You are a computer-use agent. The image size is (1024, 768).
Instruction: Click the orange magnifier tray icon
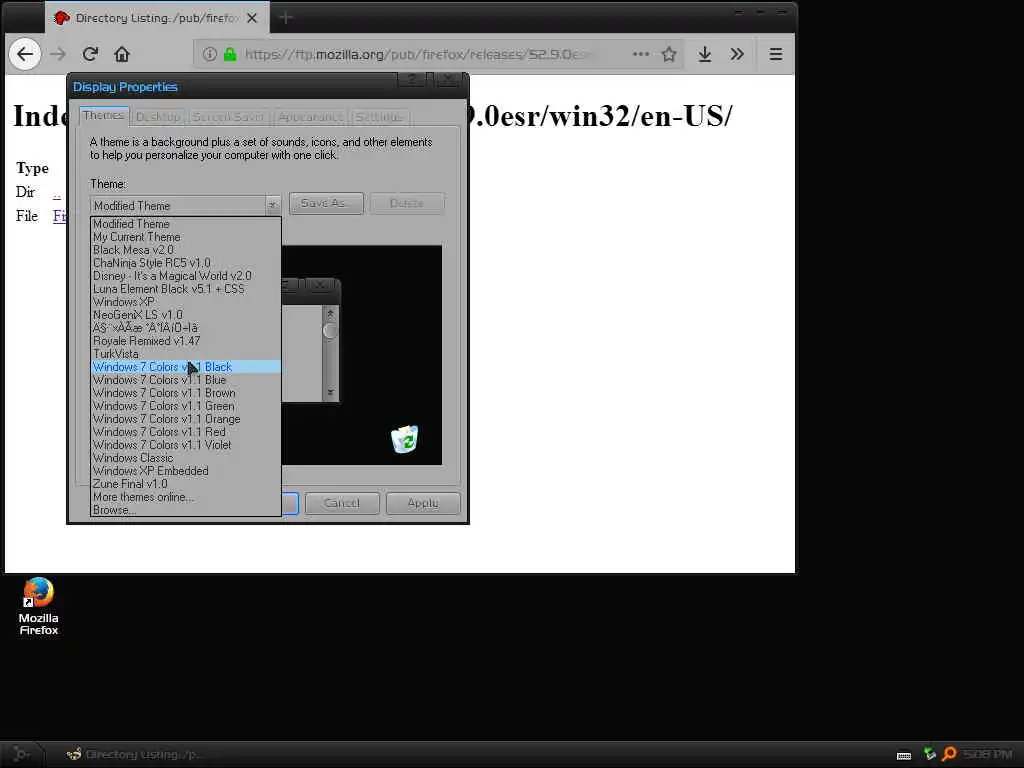(949, 754)
